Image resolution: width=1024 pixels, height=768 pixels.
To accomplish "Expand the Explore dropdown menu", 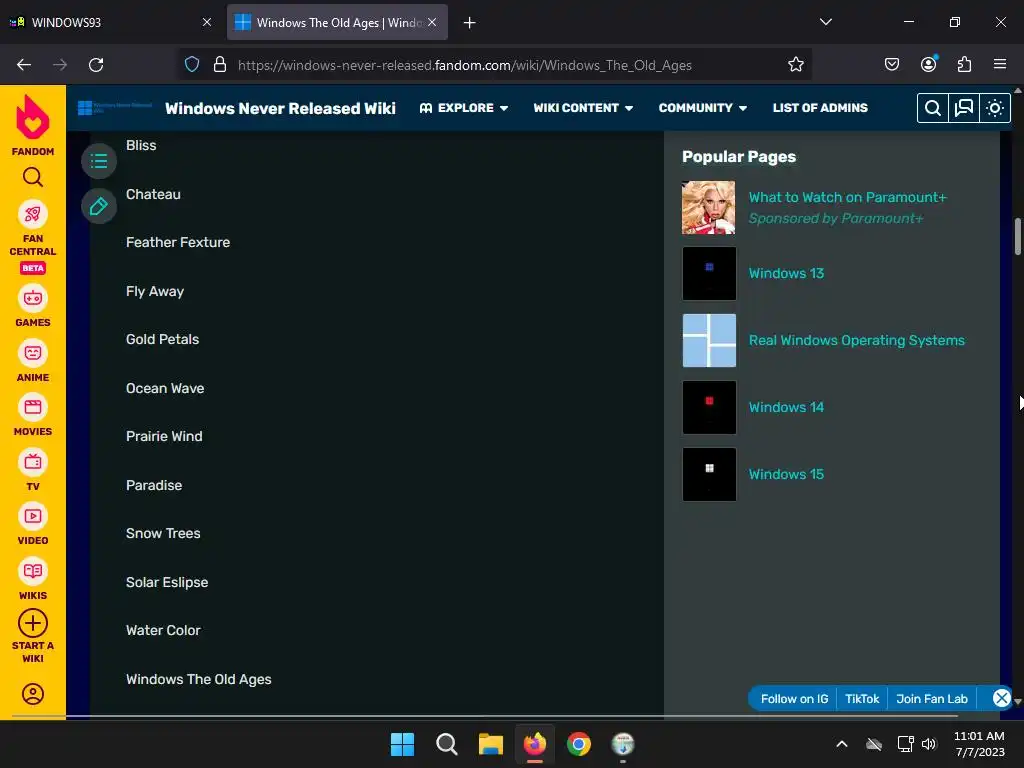I will click(x=464, y=108).
